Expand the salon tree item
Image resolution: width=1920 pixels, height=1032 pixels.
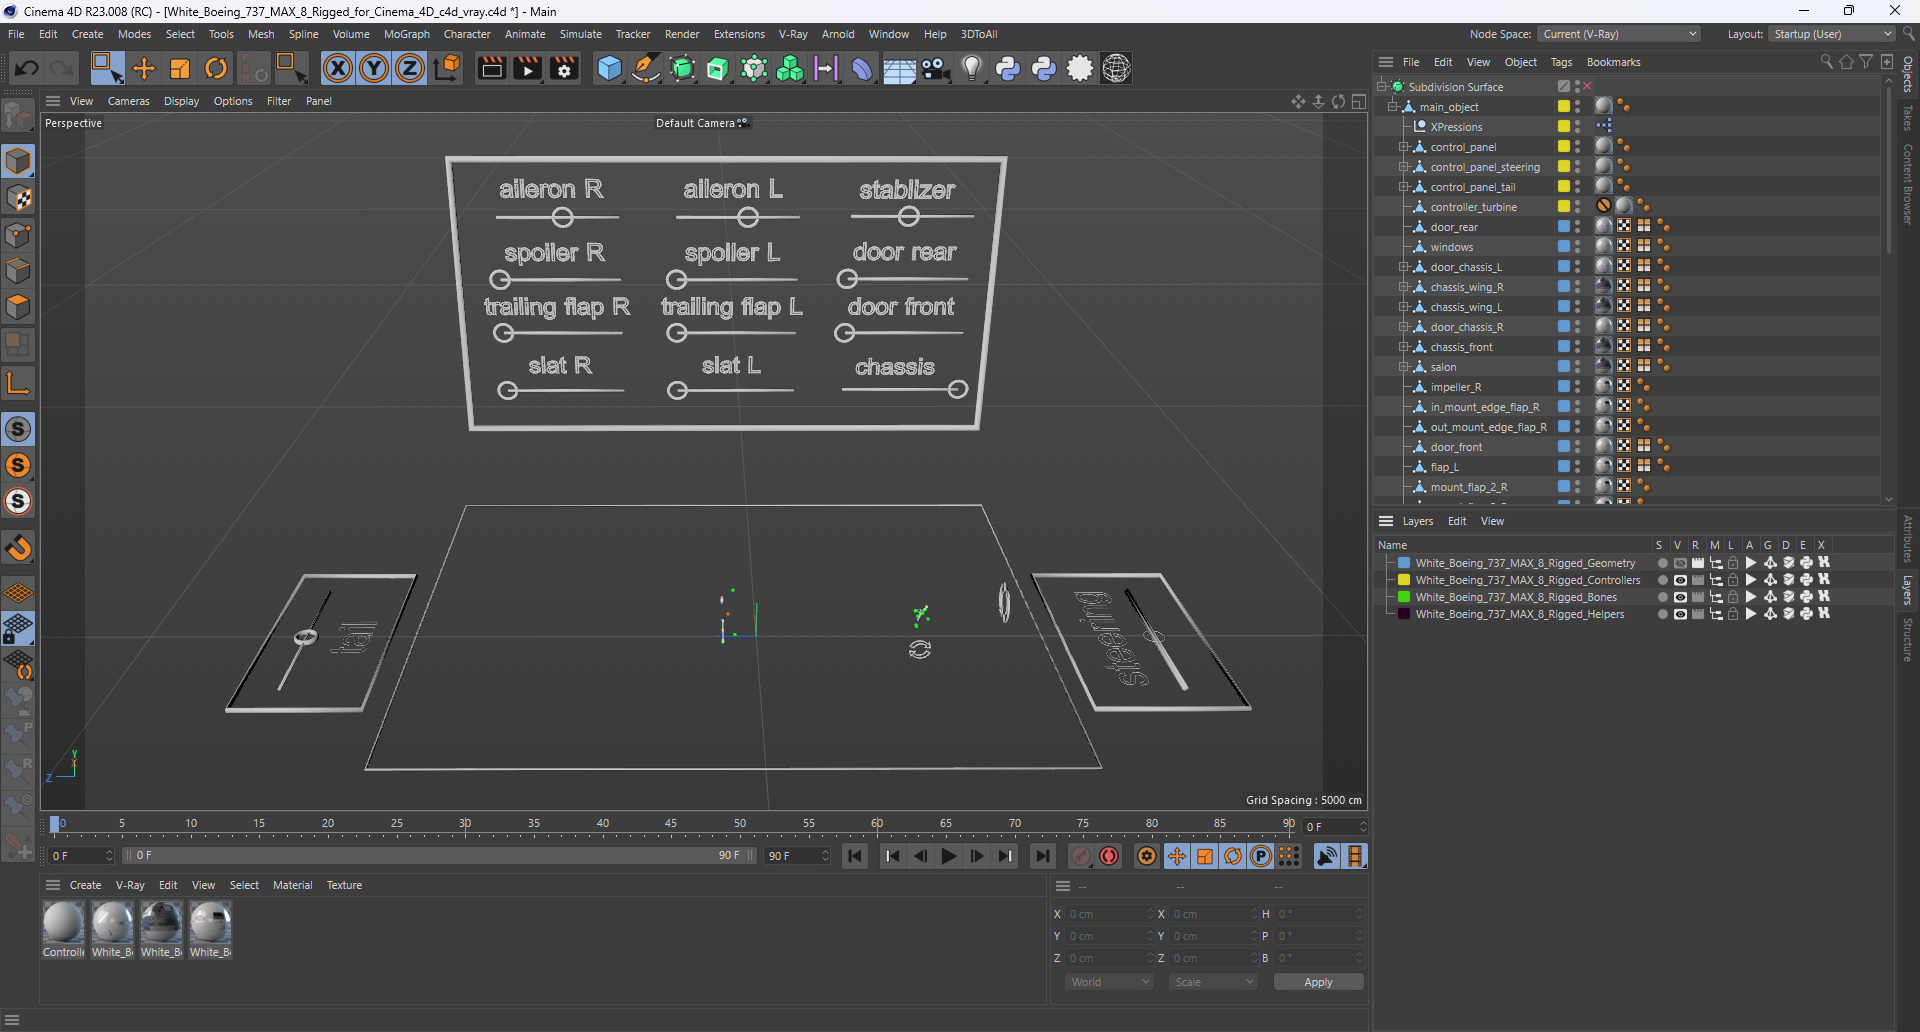click(1404, 367)
